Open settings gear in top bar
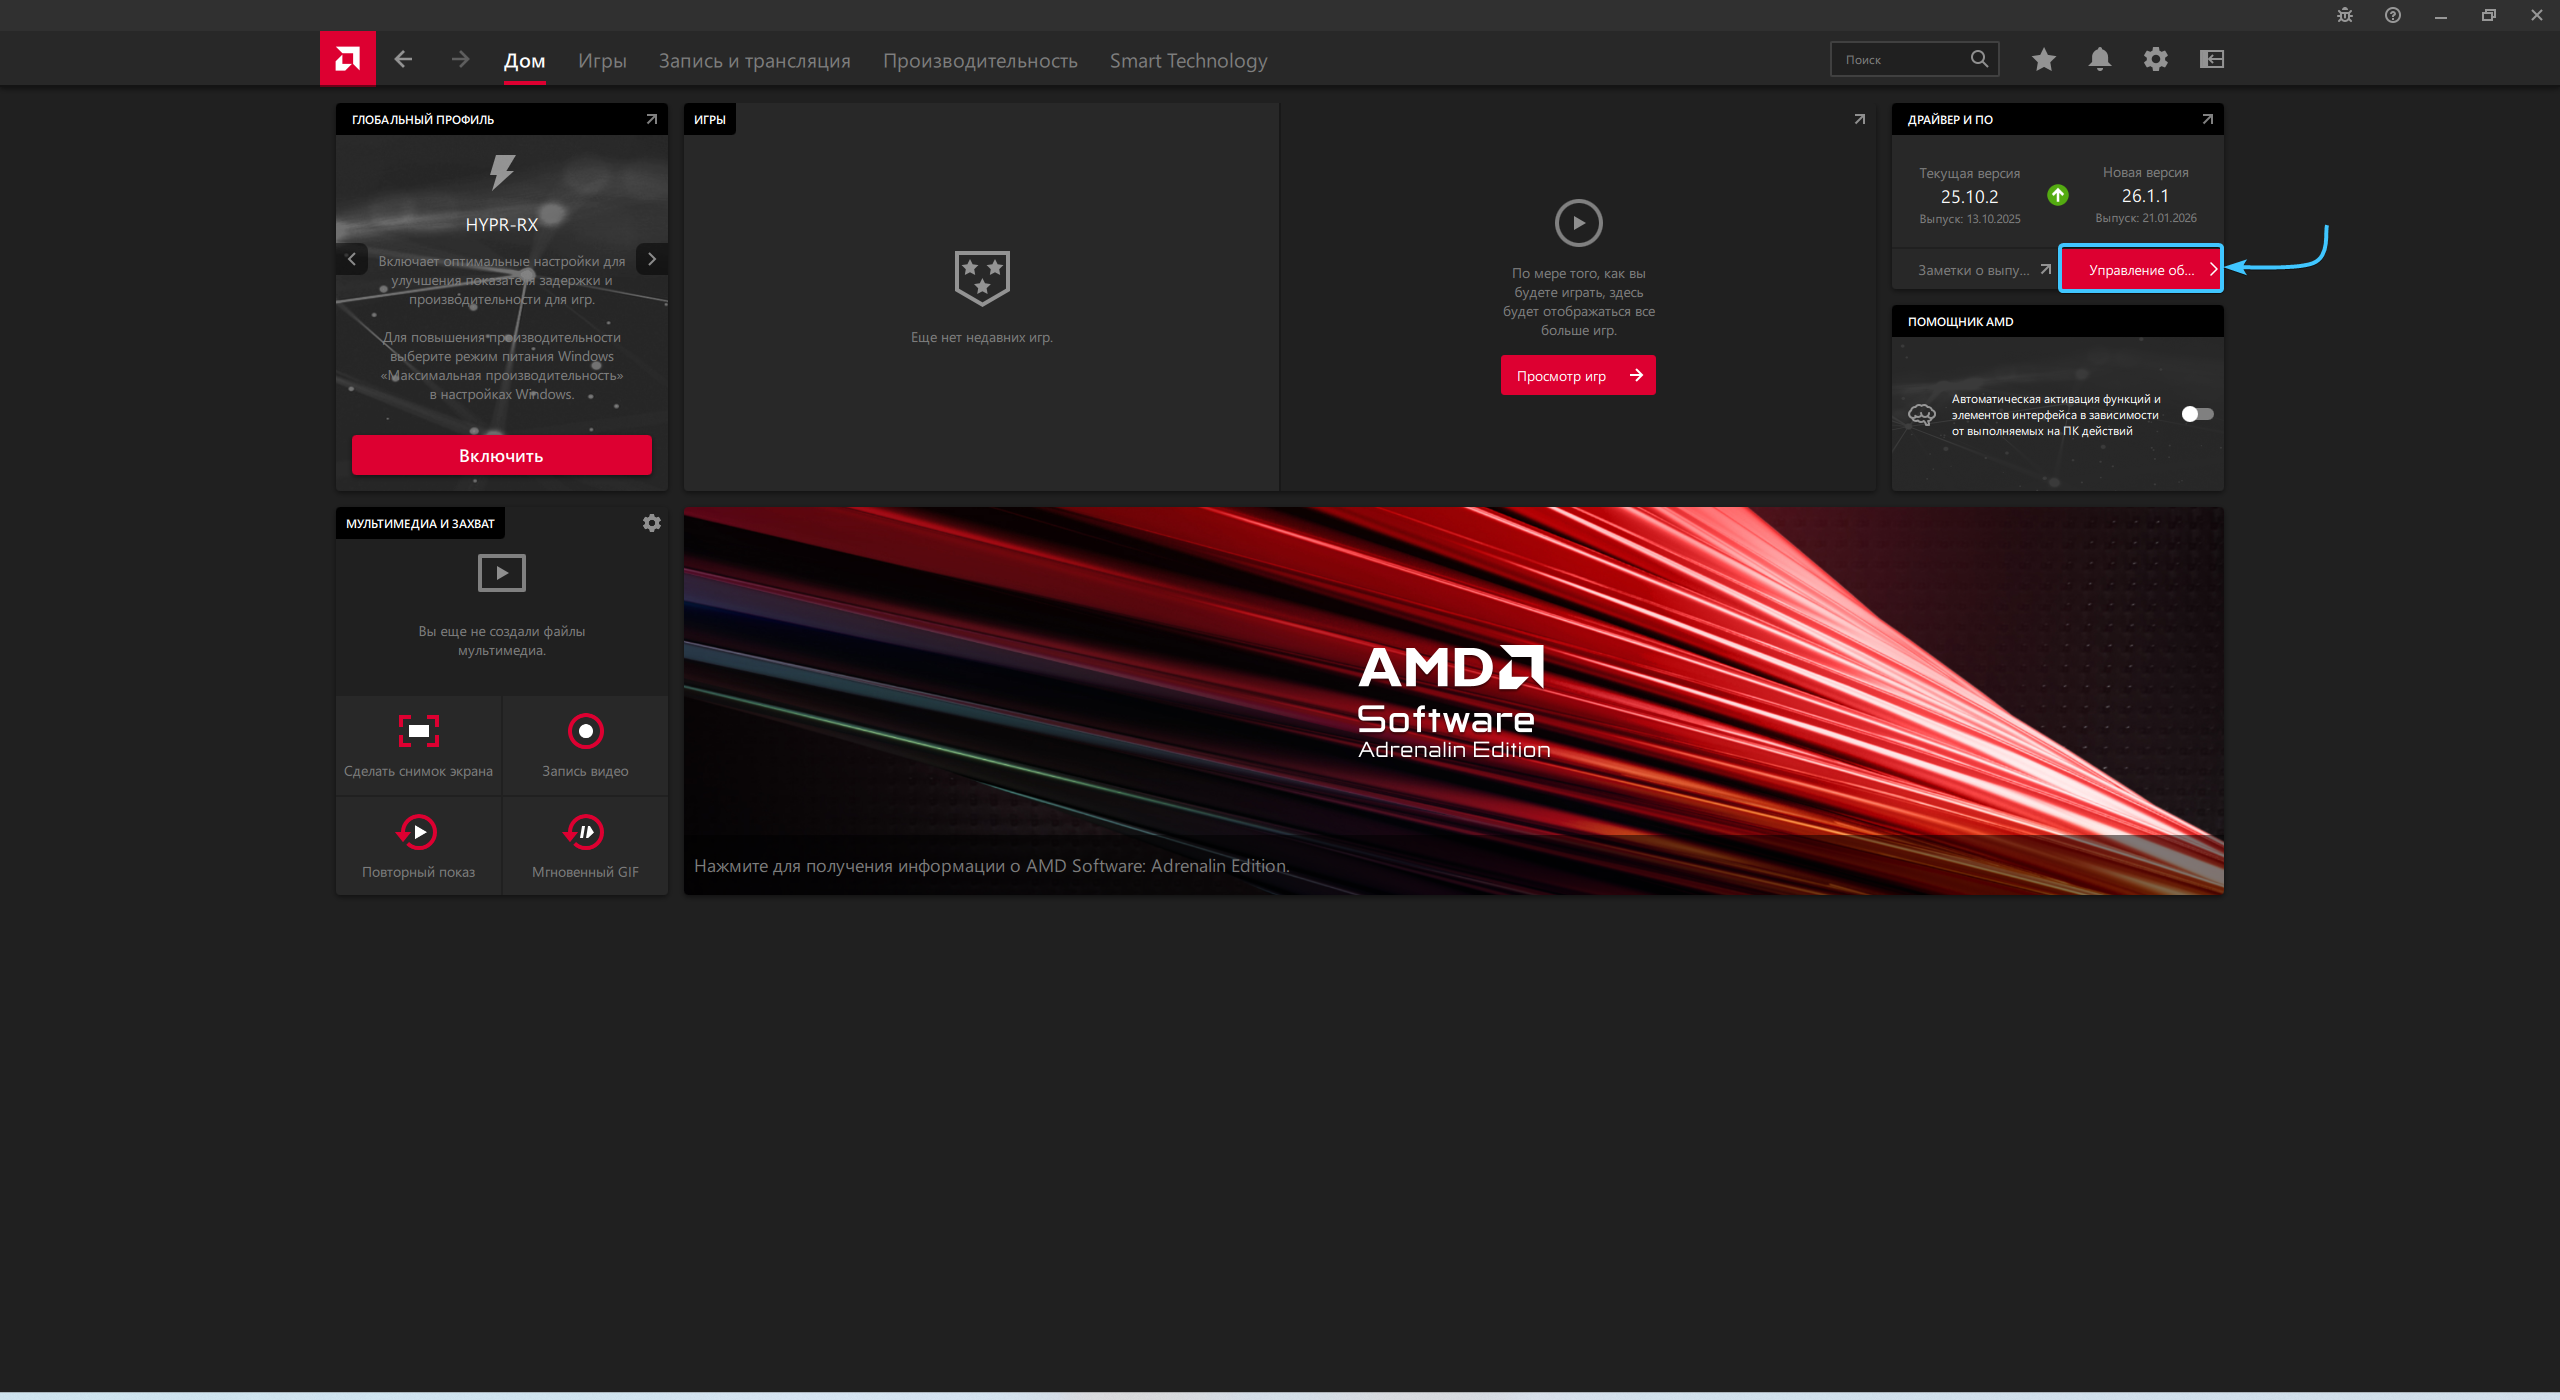Viewport: 2560px width, 1400px height. coord(2155,59)
